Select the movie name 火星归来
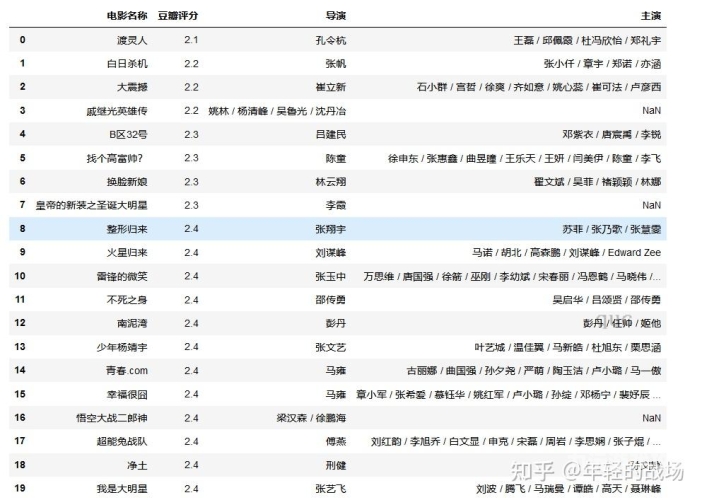This screenshot has width=702, height=500. 127,253
